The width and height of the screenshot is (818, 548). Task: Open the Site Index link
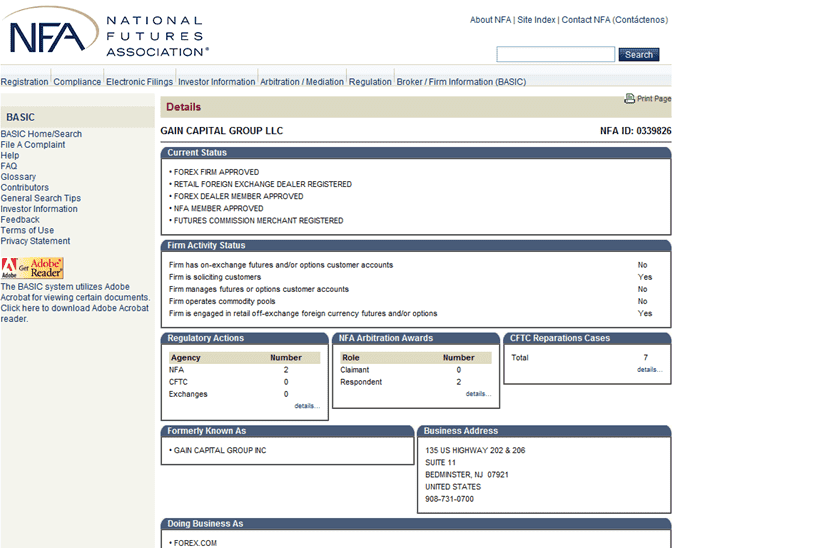point(536,20)
